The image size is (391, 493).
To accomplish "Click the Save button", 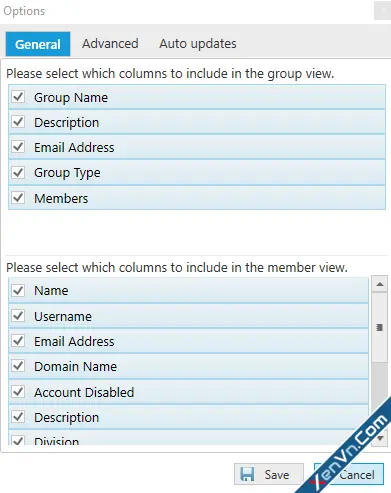I will tap(269, 474).
